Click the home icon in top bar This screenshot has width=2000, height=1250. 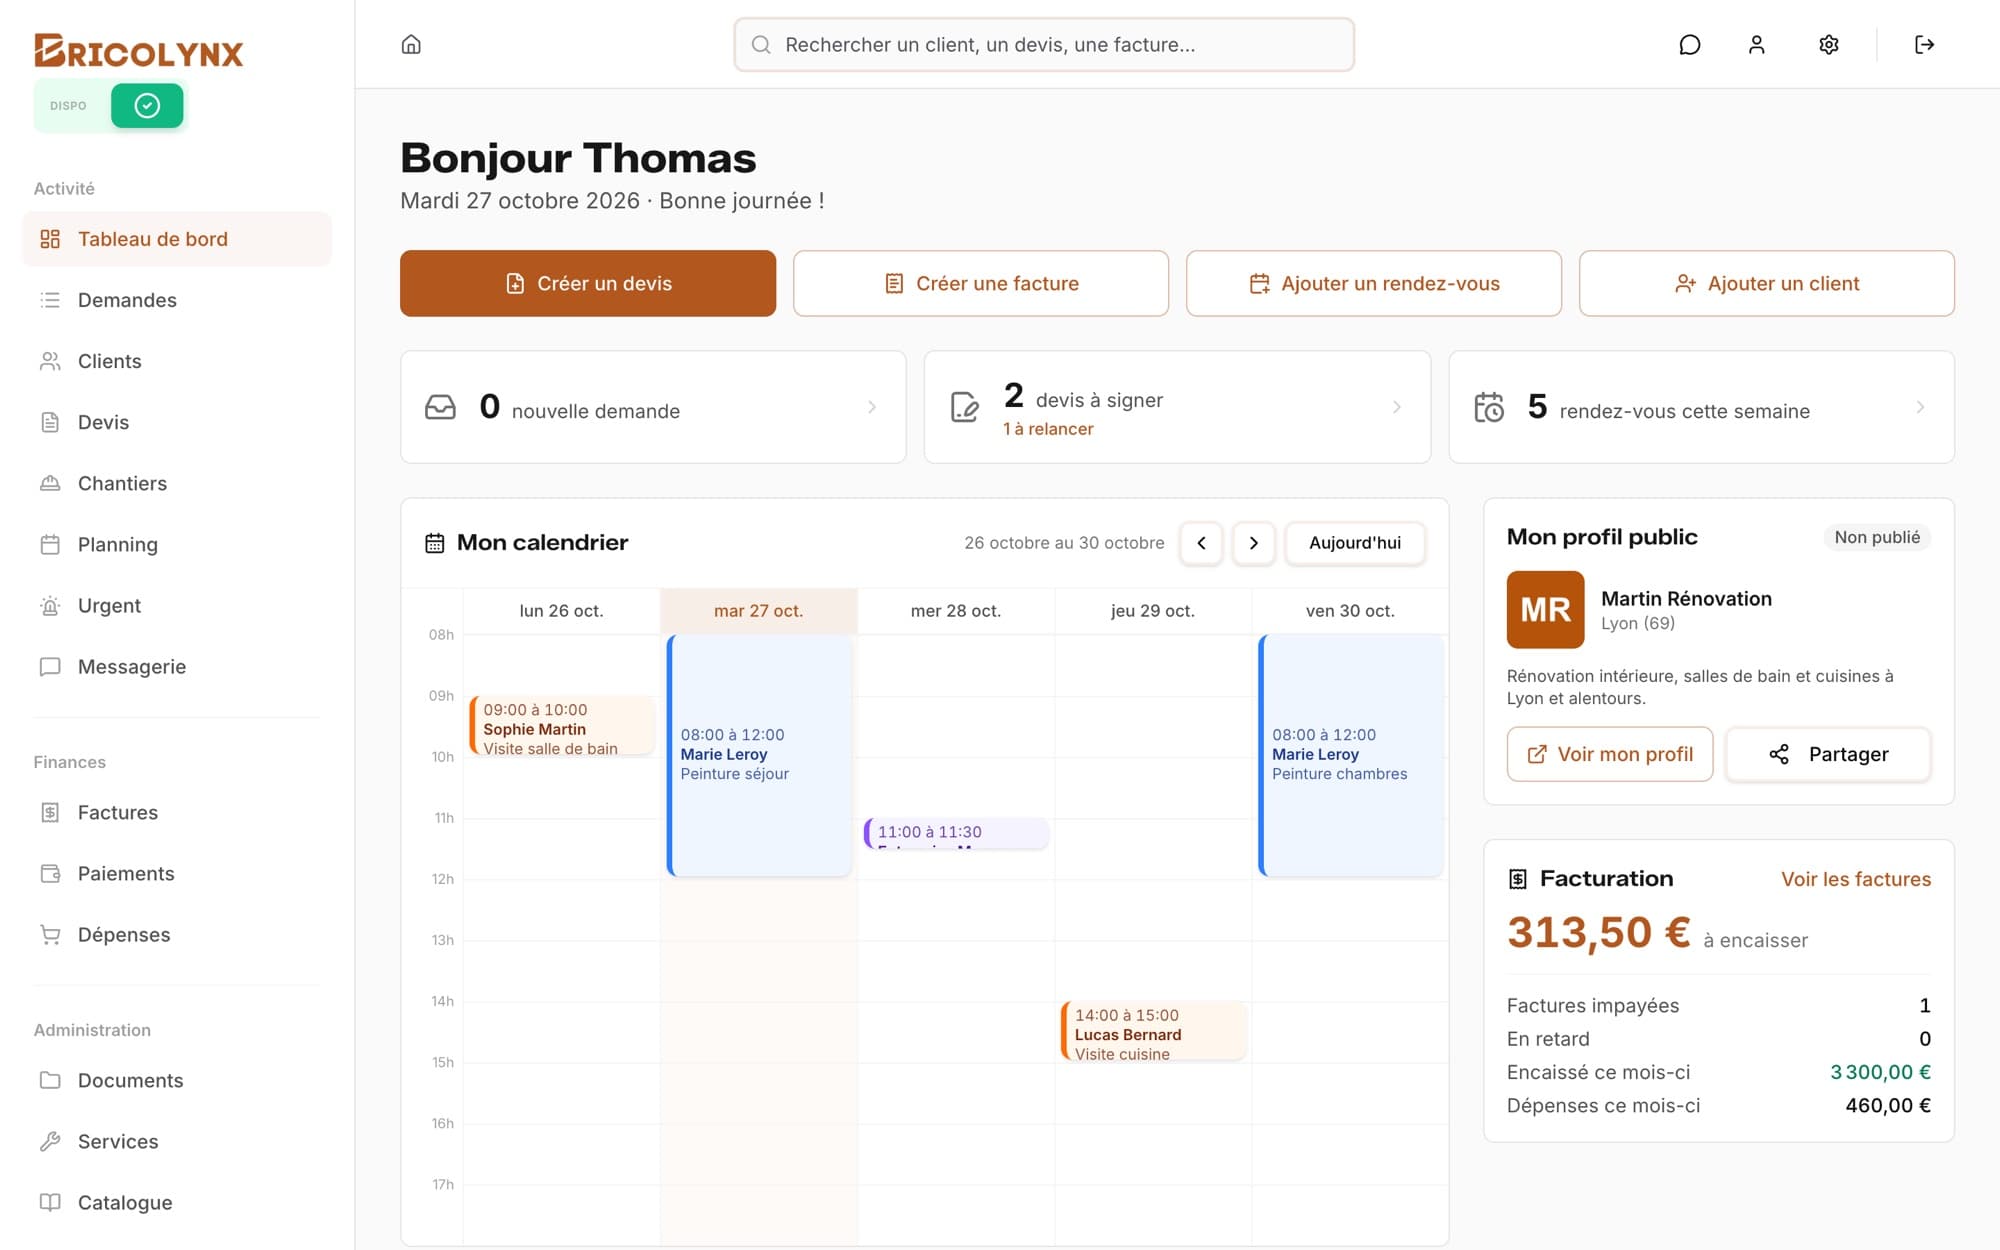411,44
